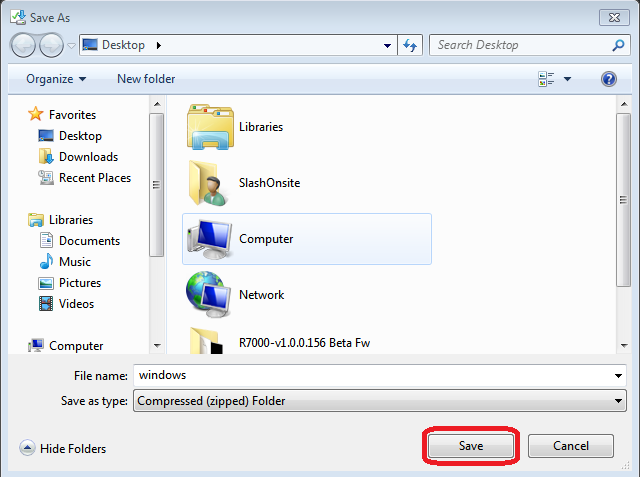Click the New folder button

click(146, 79)
